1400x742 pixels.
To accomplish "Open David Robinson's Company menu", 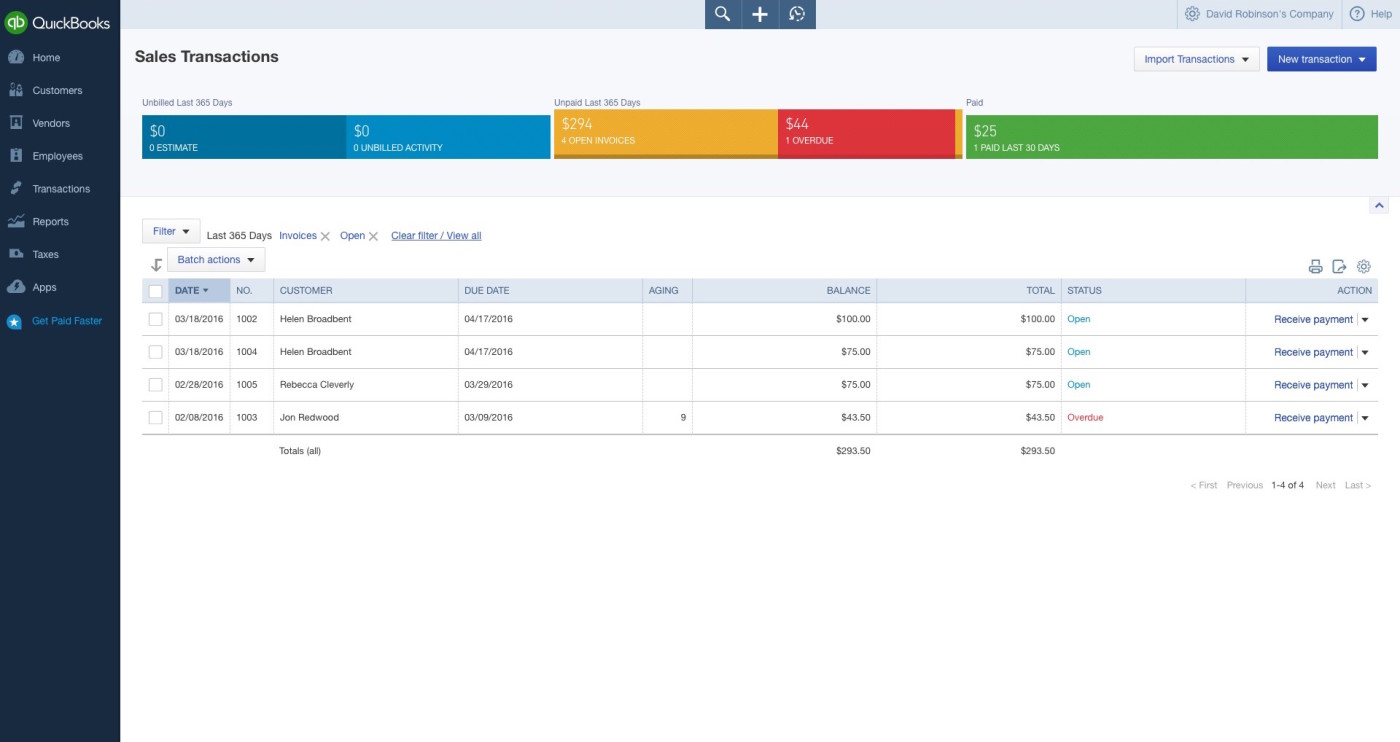I will pos(1269,14).
